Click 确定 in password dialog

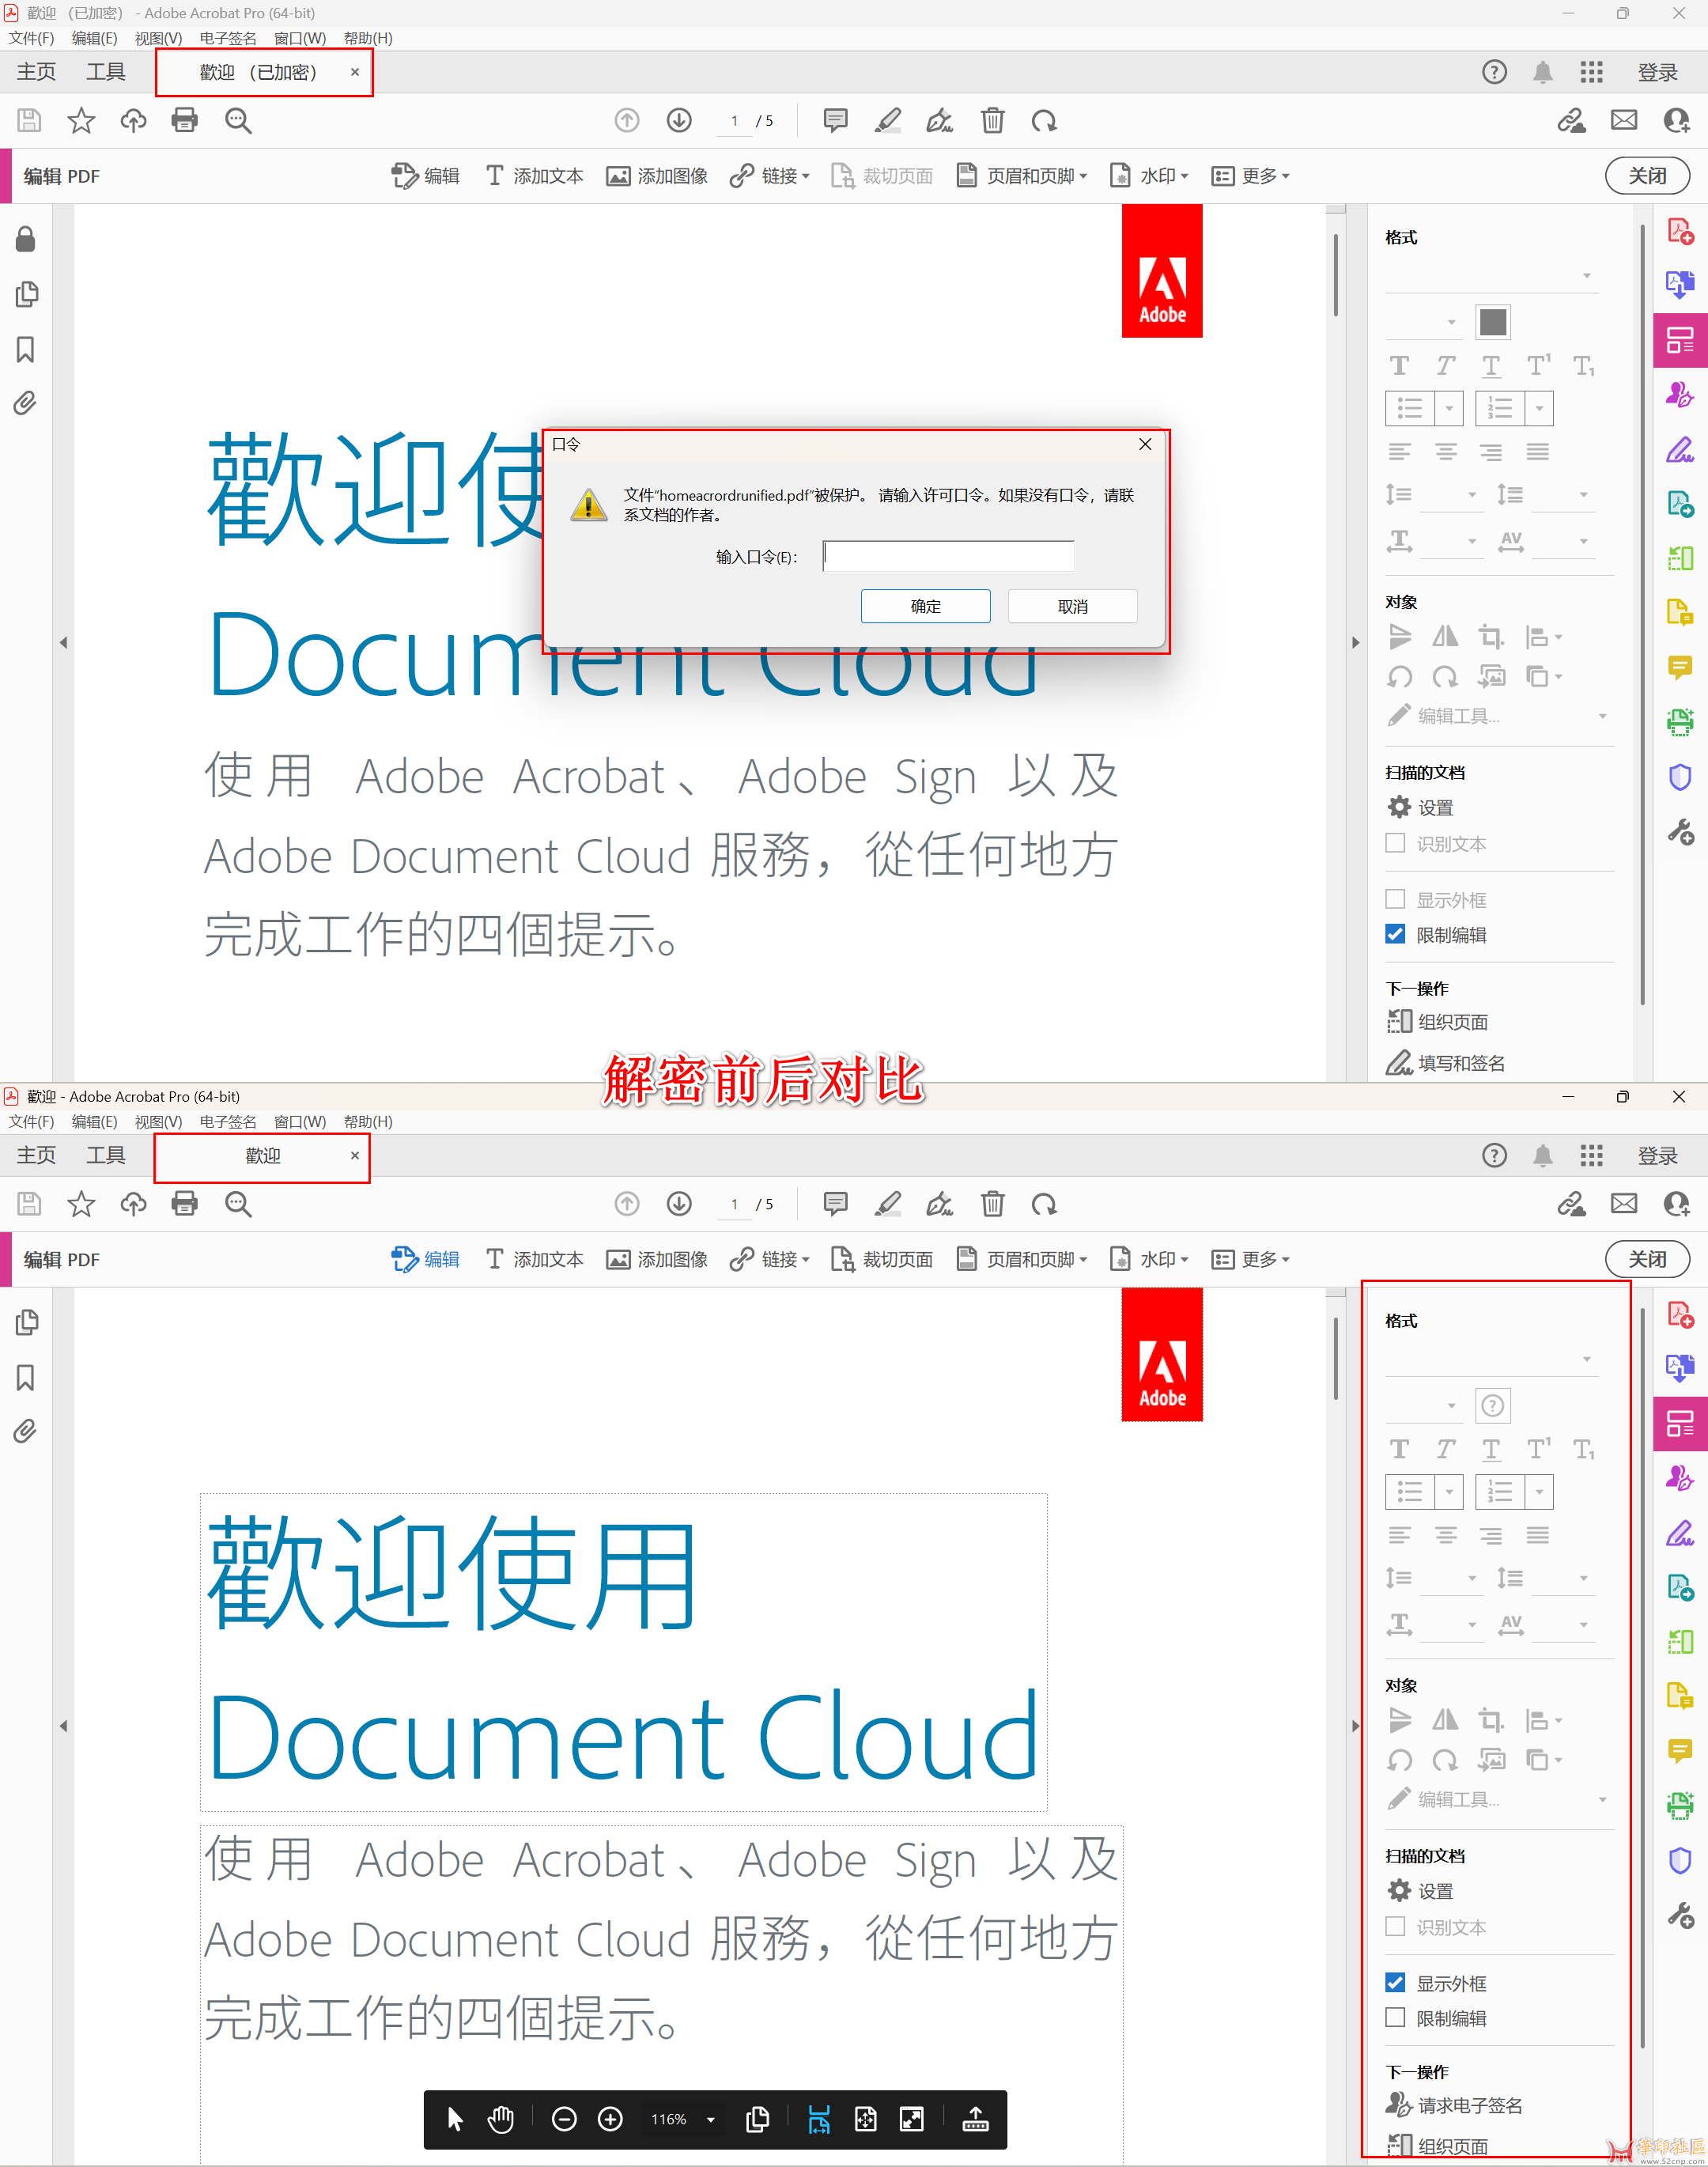click(925, 606)
